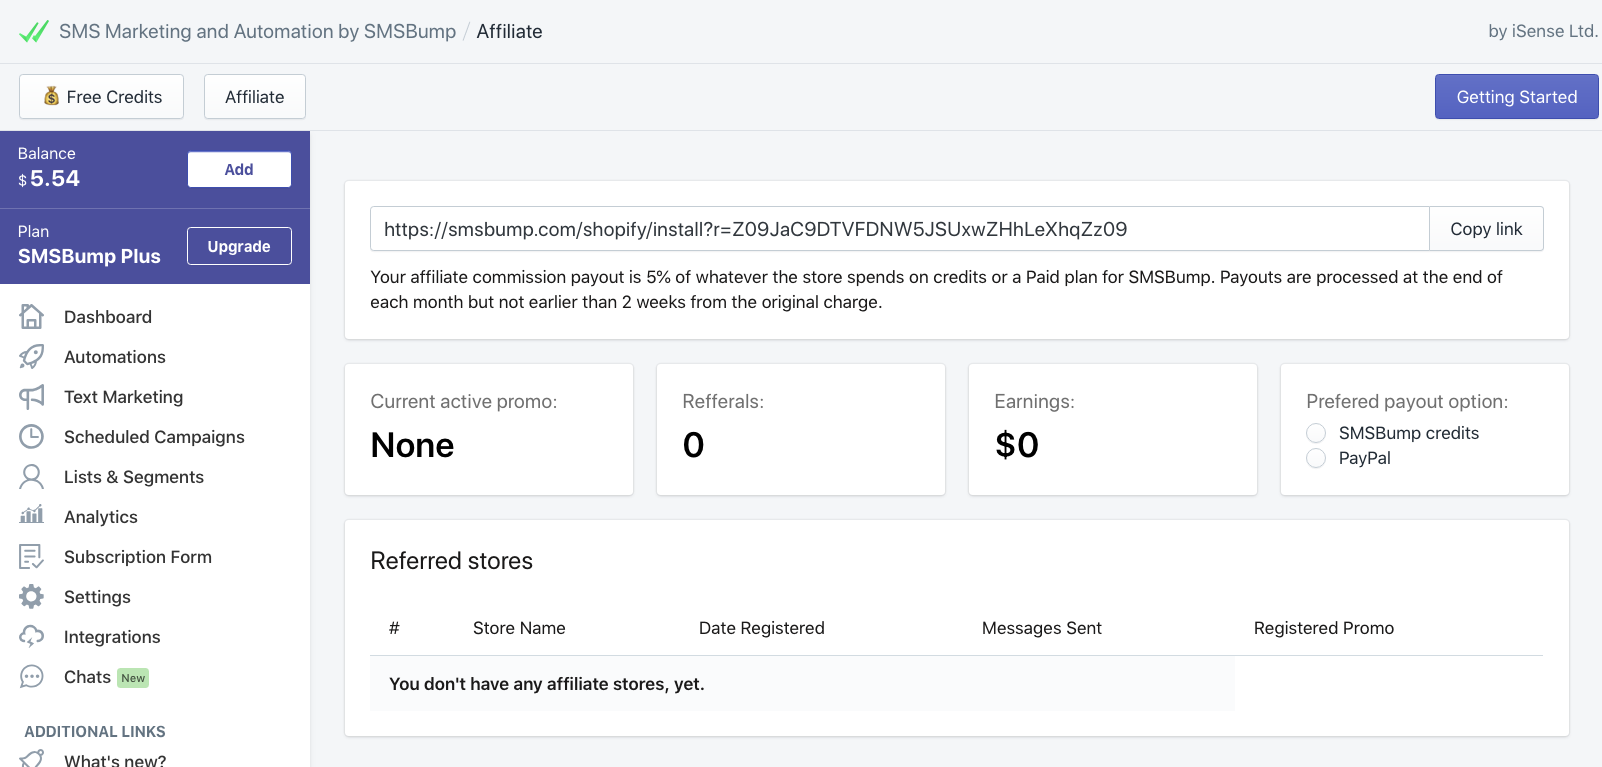The height and width of the screenshot is (767, 1602).
Task: Click the Current active promo None value
Action: click(x=412, y=445)
